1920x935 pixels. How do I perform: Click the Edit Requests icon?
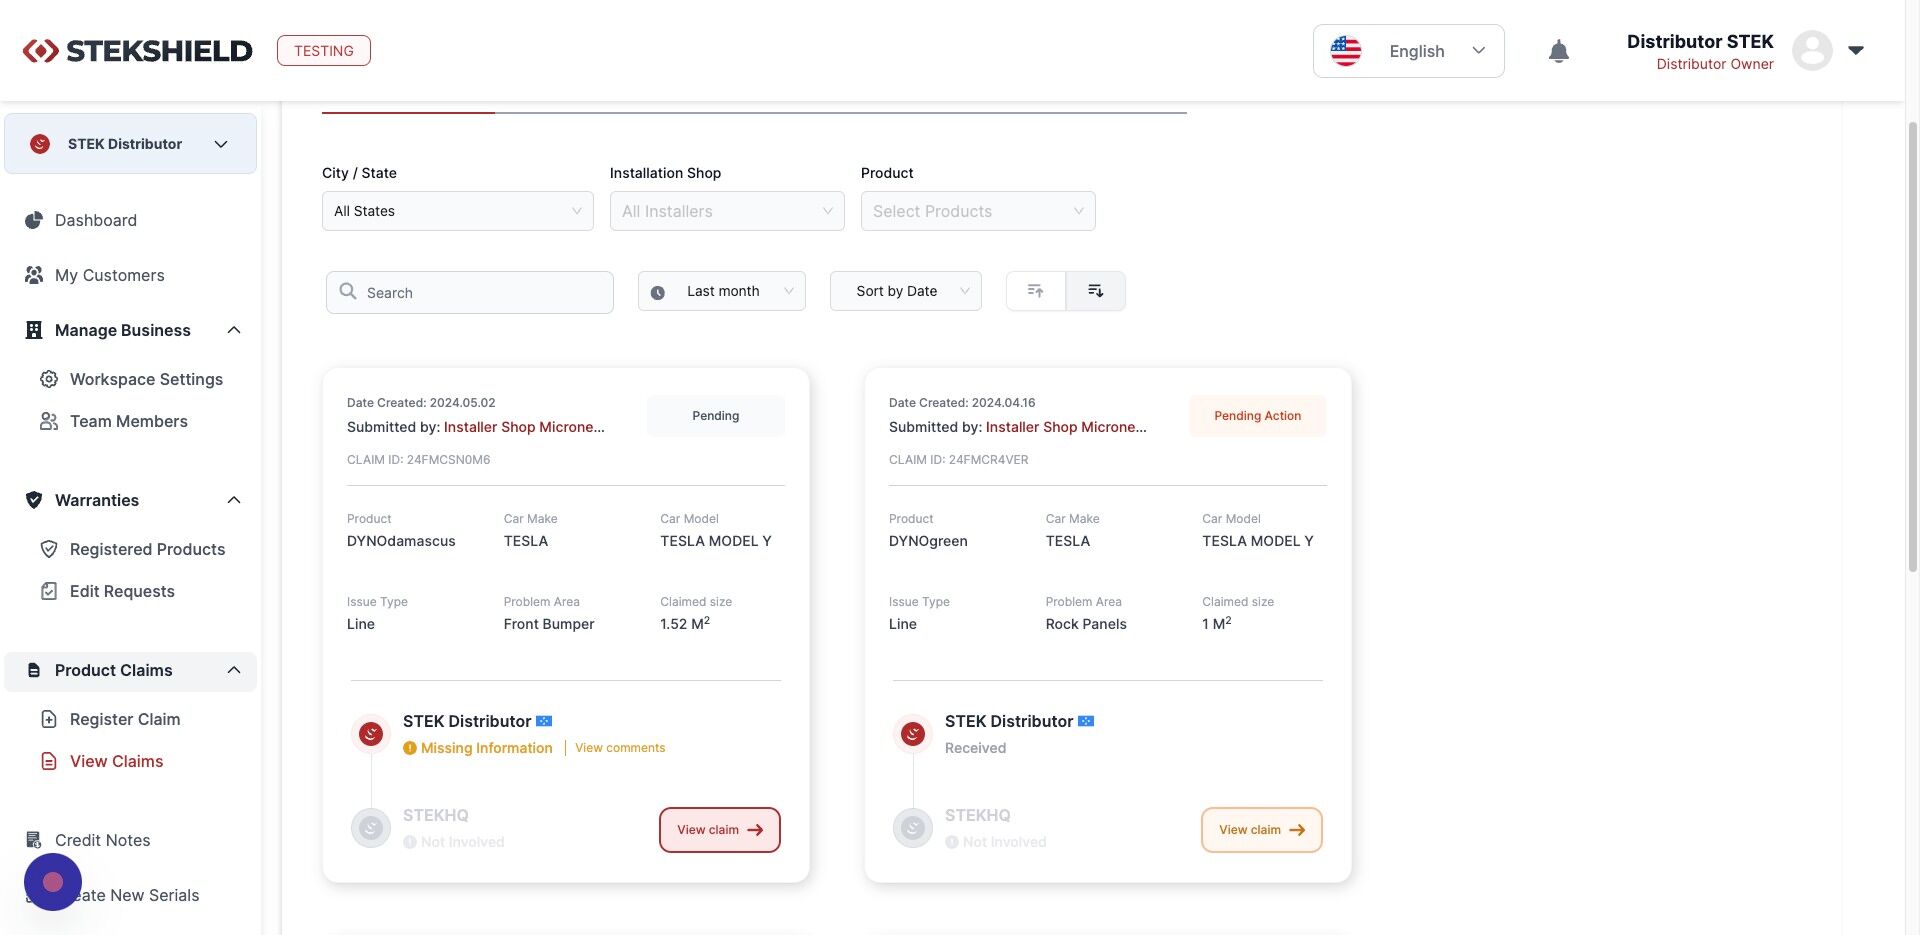point(48,591)
